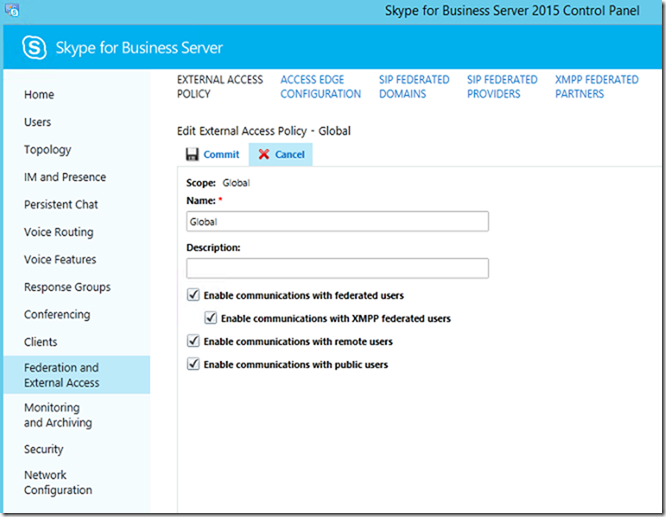Select Federation and External Access
The height and width of the screenshot is (517, 666).
tap(76, 375)
